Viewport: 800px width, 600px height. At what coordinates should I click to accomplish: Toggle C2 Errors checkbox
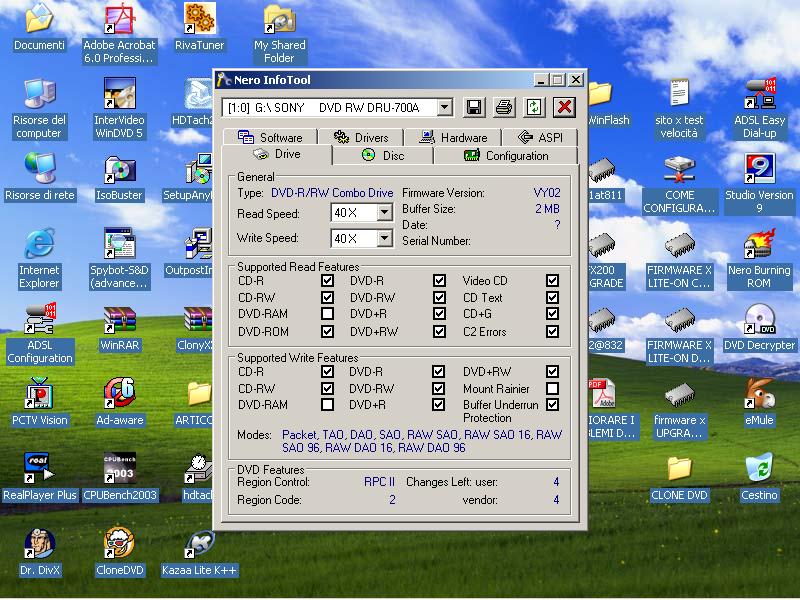pos(552,332)
